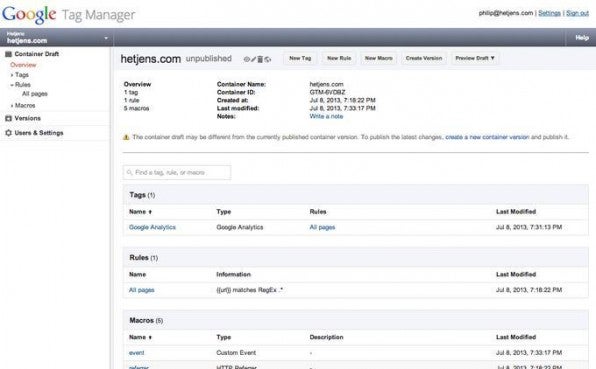The width and height of the screenshot is (596, 369).
Task: Open Rules in the sidebar
Action: point(23,84)
